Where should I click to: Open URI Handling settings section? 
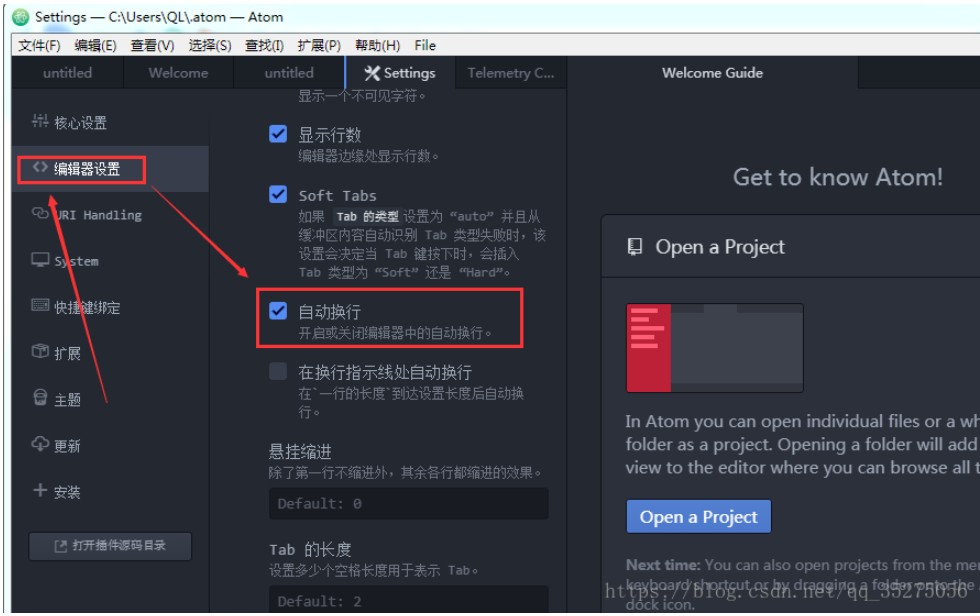pos(110,215)
